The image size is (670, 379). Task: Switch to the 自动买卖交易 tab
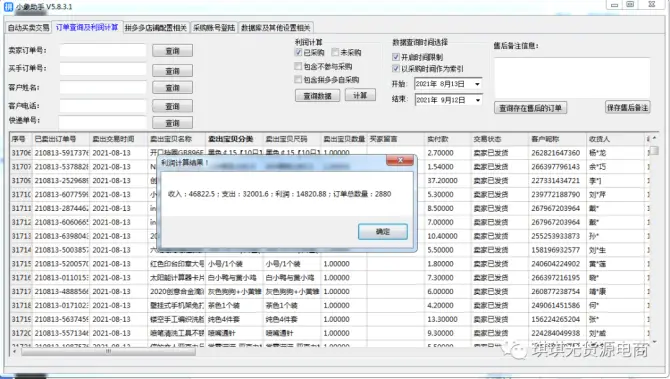pos(29,28)
